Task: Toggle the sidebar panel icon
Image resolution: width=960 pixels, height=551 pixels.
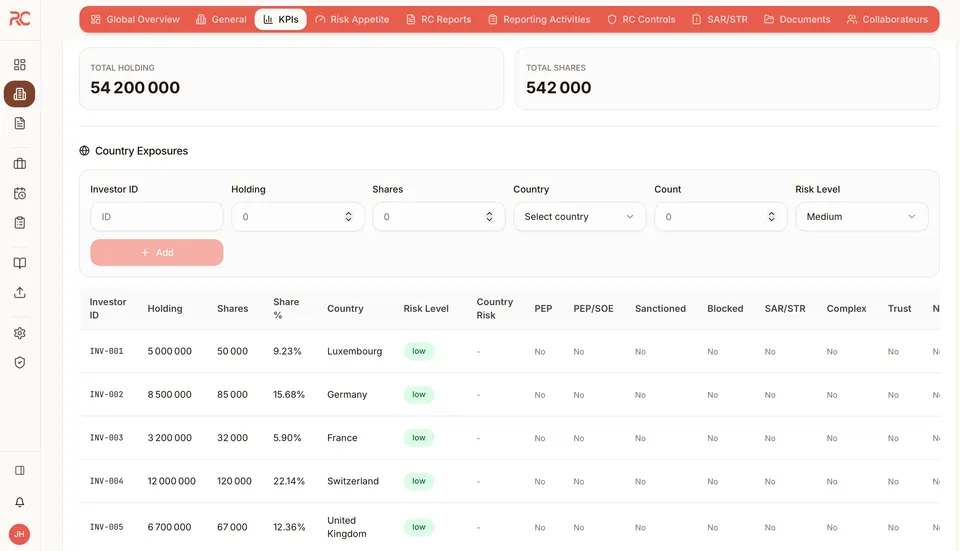Action: (x=20, y=470)
